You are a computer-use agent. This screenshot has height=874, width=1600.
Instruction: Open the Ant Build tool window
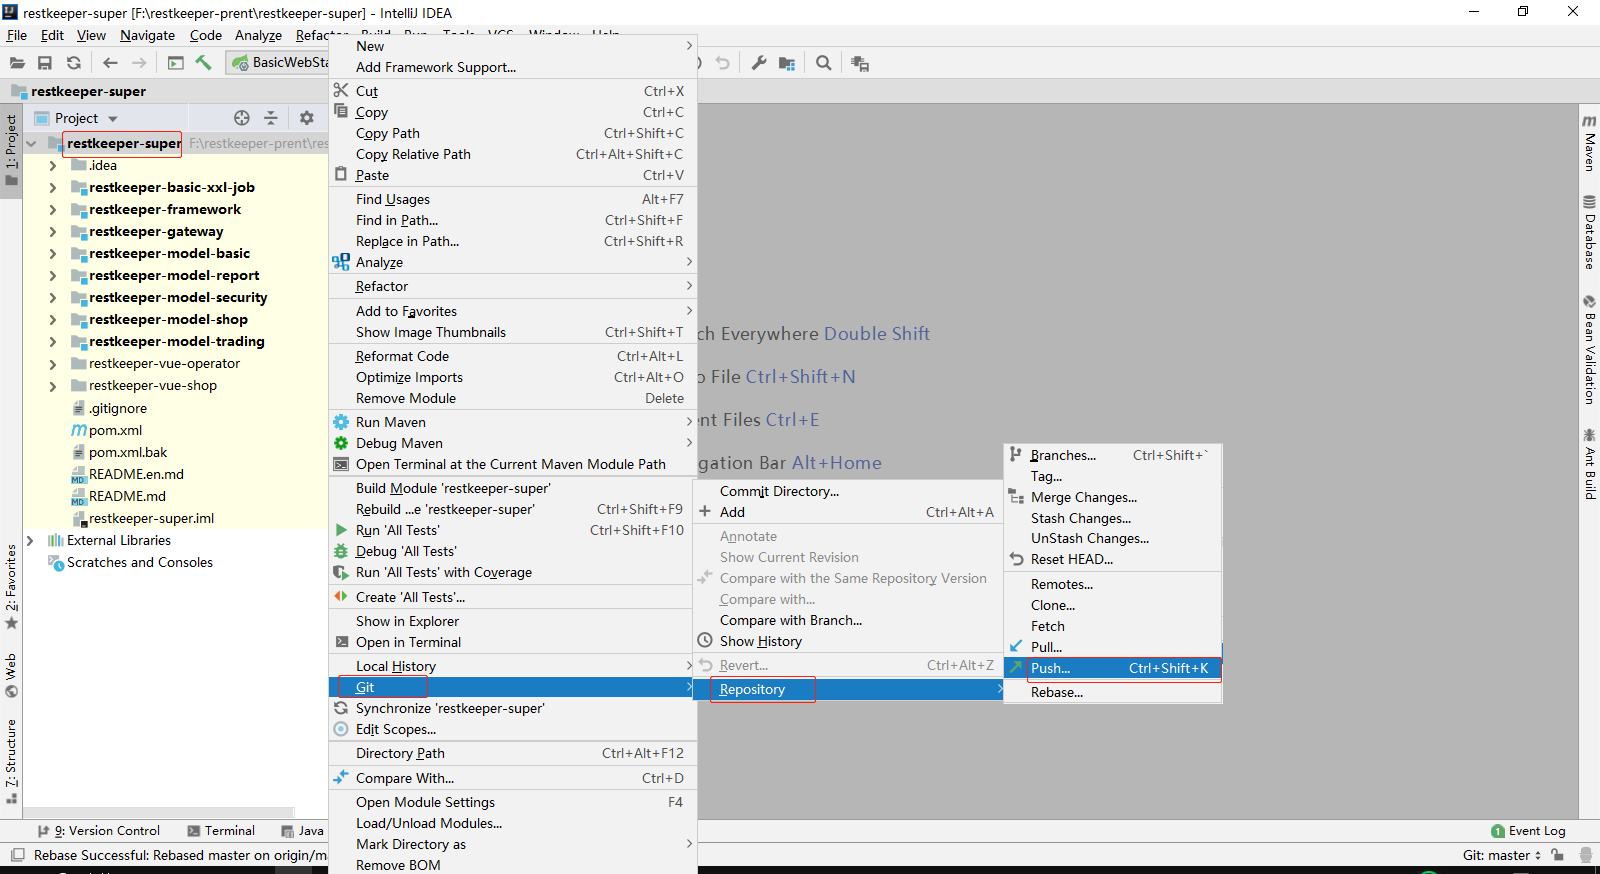(x=1589, y=463)
